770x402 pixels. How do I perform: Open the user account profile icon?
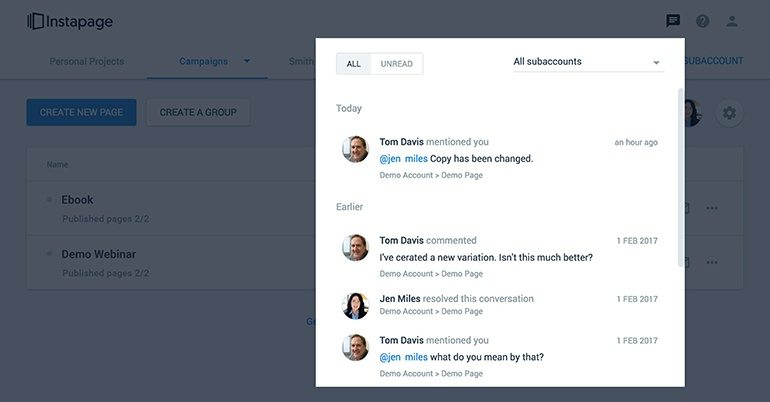point(732,21)
